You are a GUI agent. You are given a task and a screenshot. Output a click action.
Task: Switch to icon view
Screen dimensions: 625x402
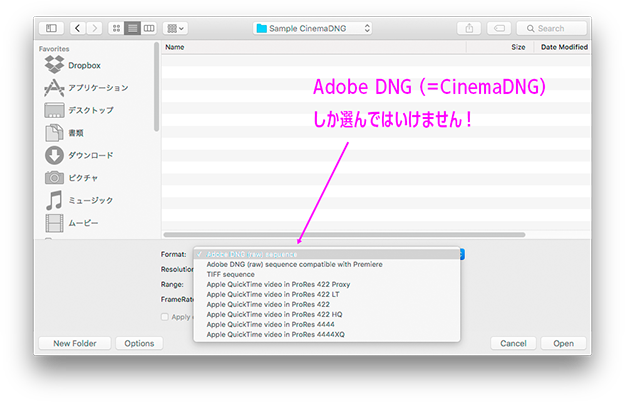119,28
